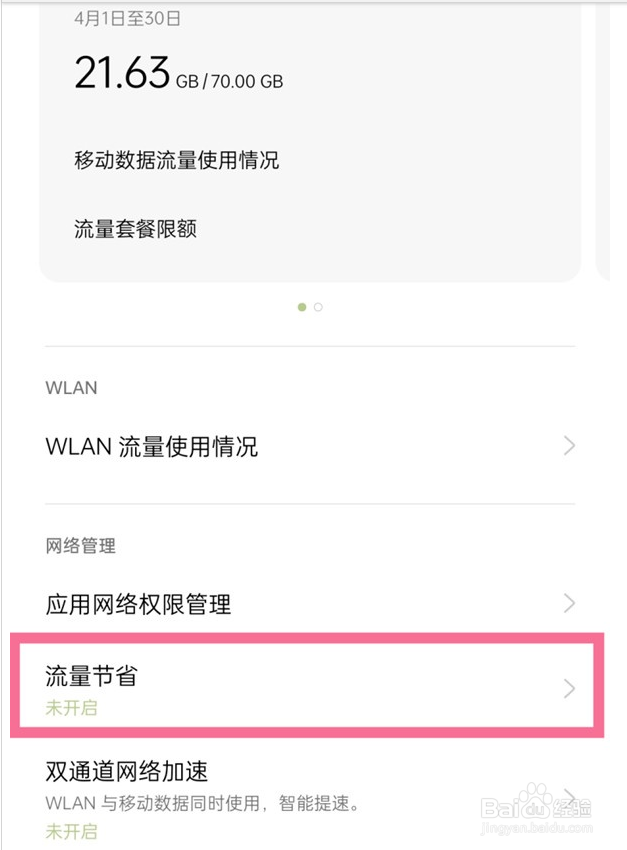Tap the next data card peeking at right
The width and height of the screenshot is (627, 850).
point(603,141)
